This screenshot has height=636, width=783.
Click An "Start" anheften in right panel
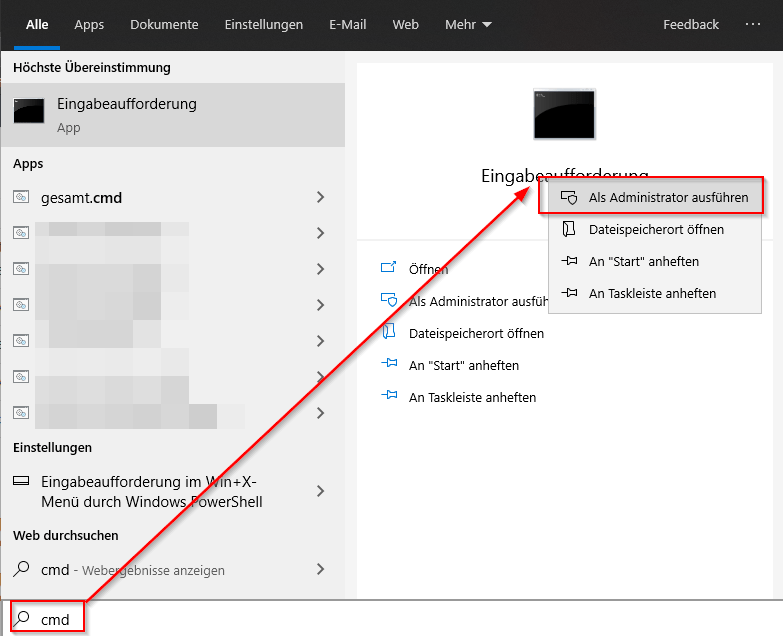tap(463, 365)
